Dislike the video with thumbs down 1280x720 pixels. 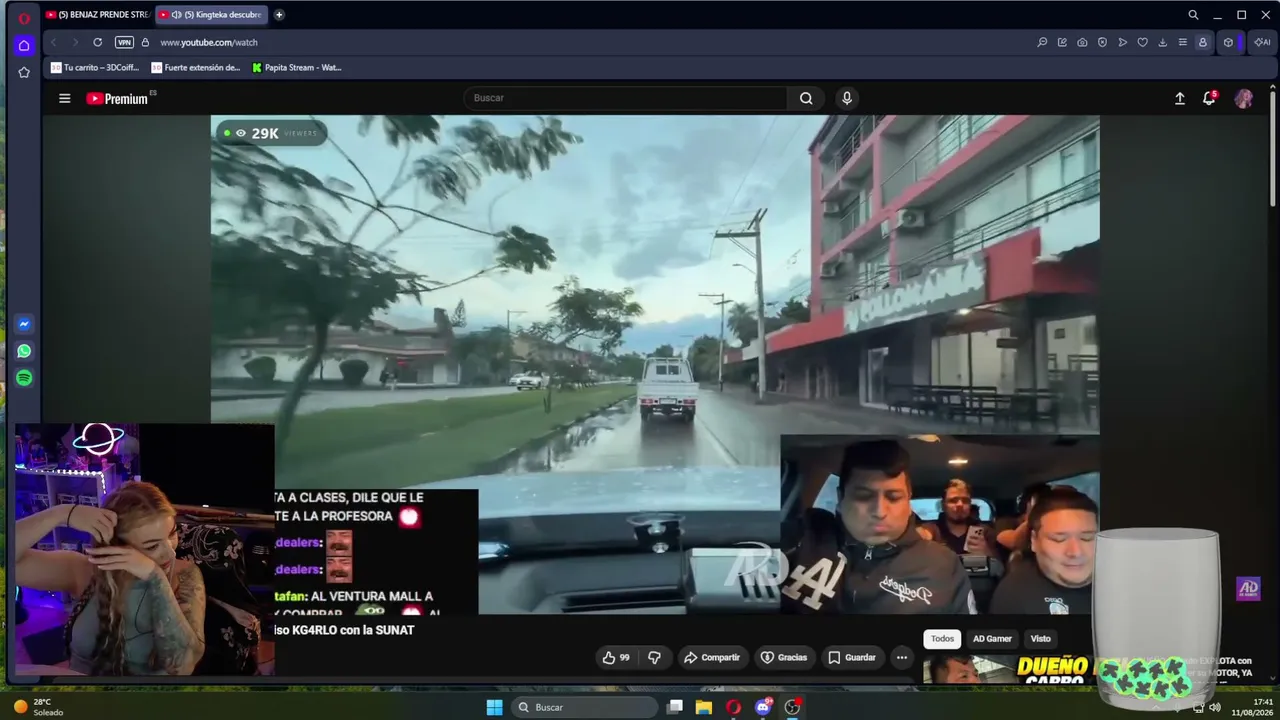point(654,657)
